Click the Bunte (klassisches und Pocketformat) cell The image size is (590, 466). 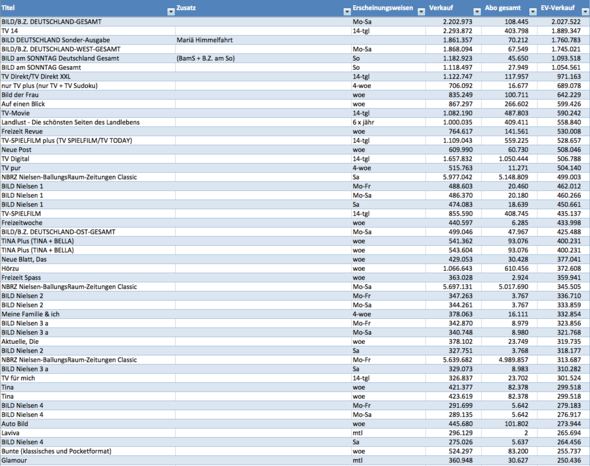tap(88, 451)
